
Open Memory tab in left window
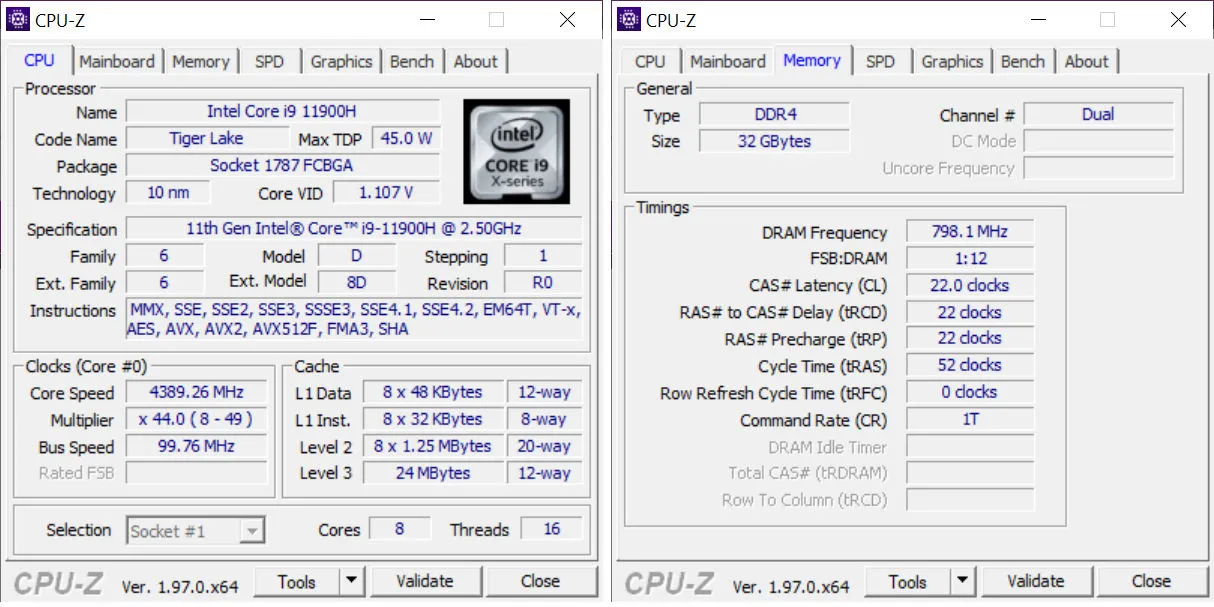coord(201,61)
